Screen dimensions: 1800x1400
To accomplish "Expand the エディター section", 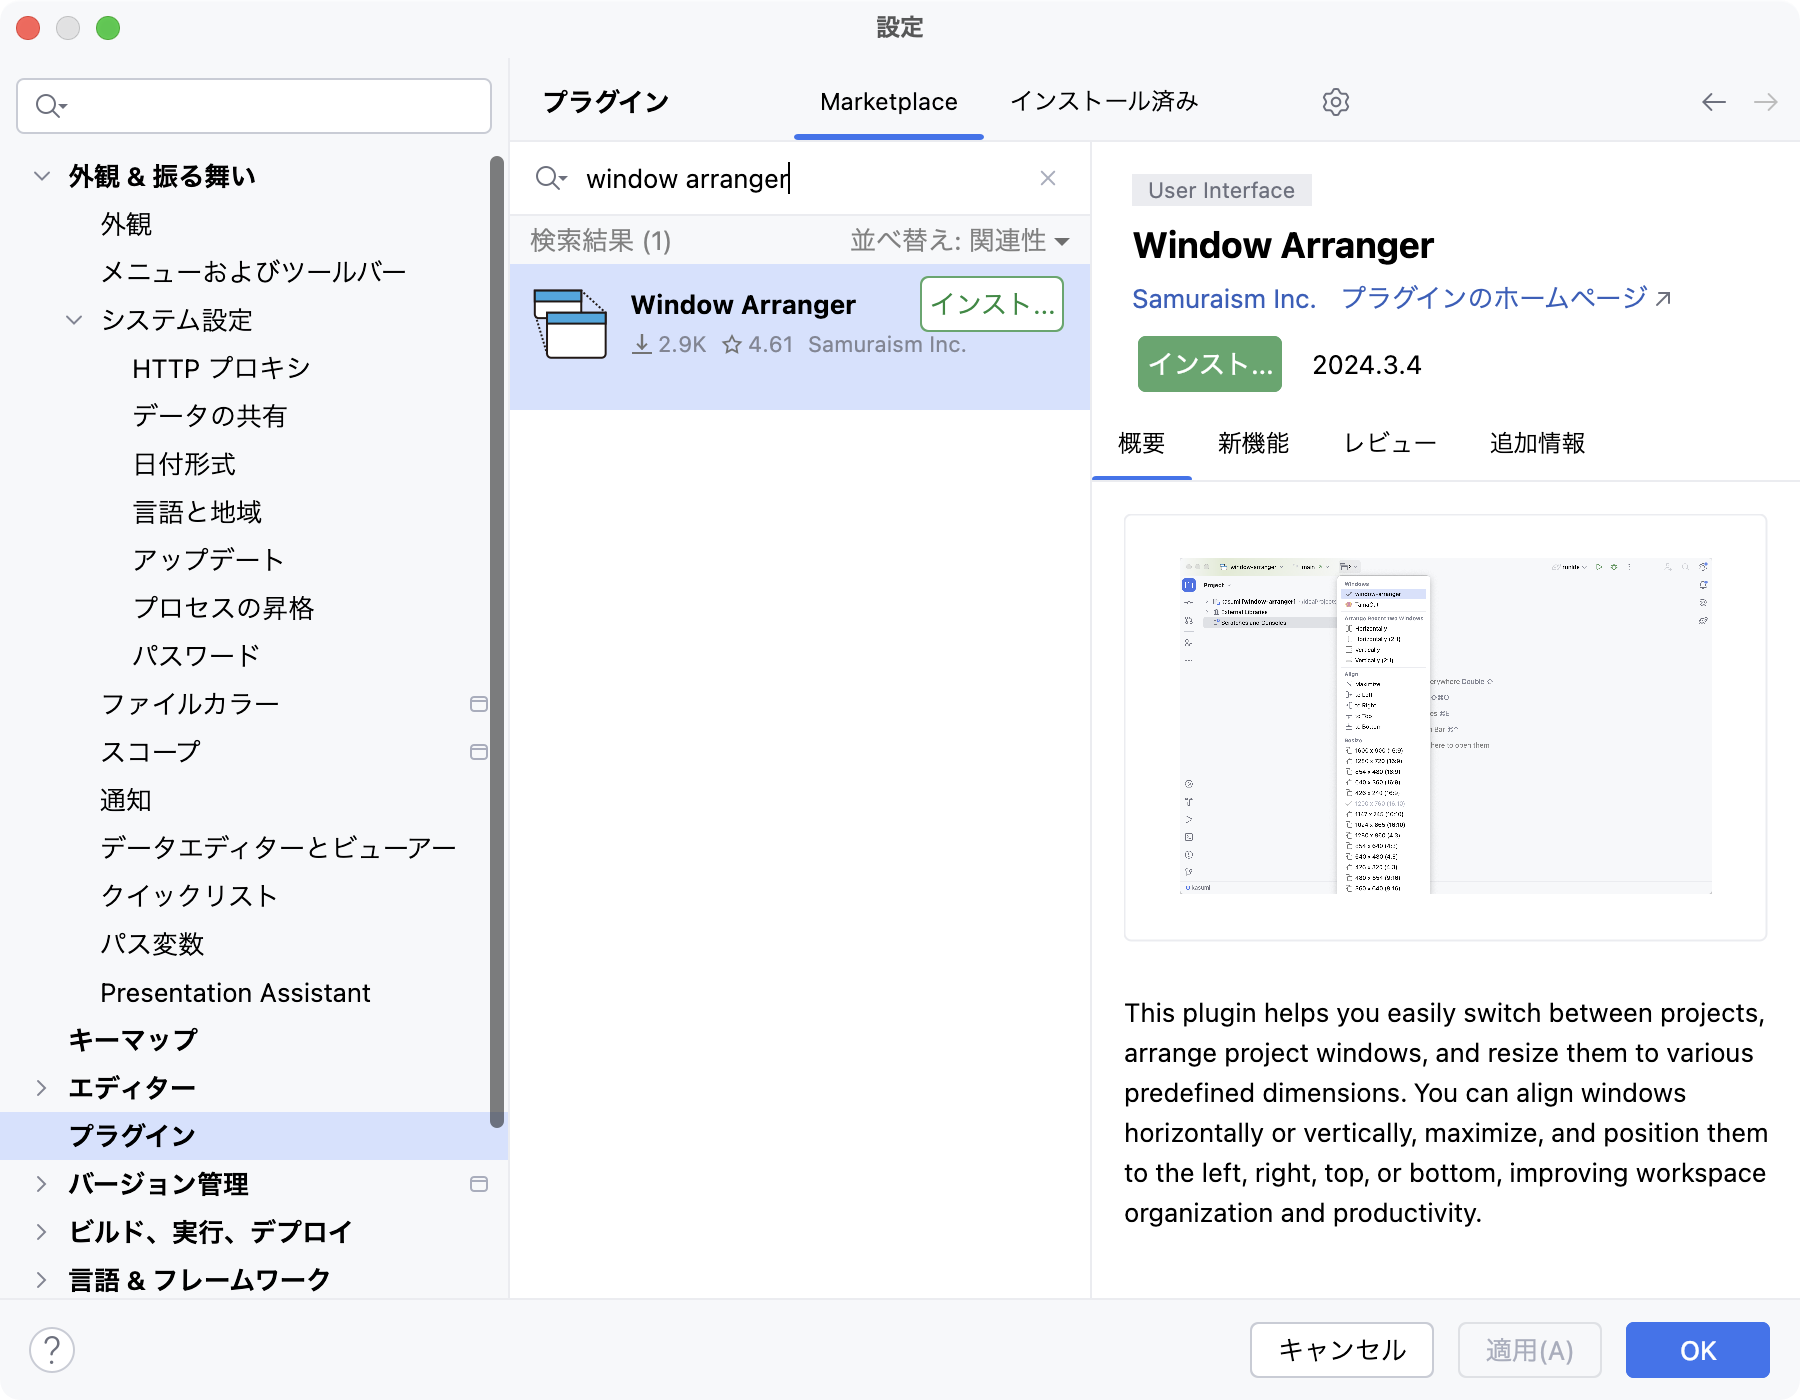I will pyautogui.click(x=42, y=1088).
